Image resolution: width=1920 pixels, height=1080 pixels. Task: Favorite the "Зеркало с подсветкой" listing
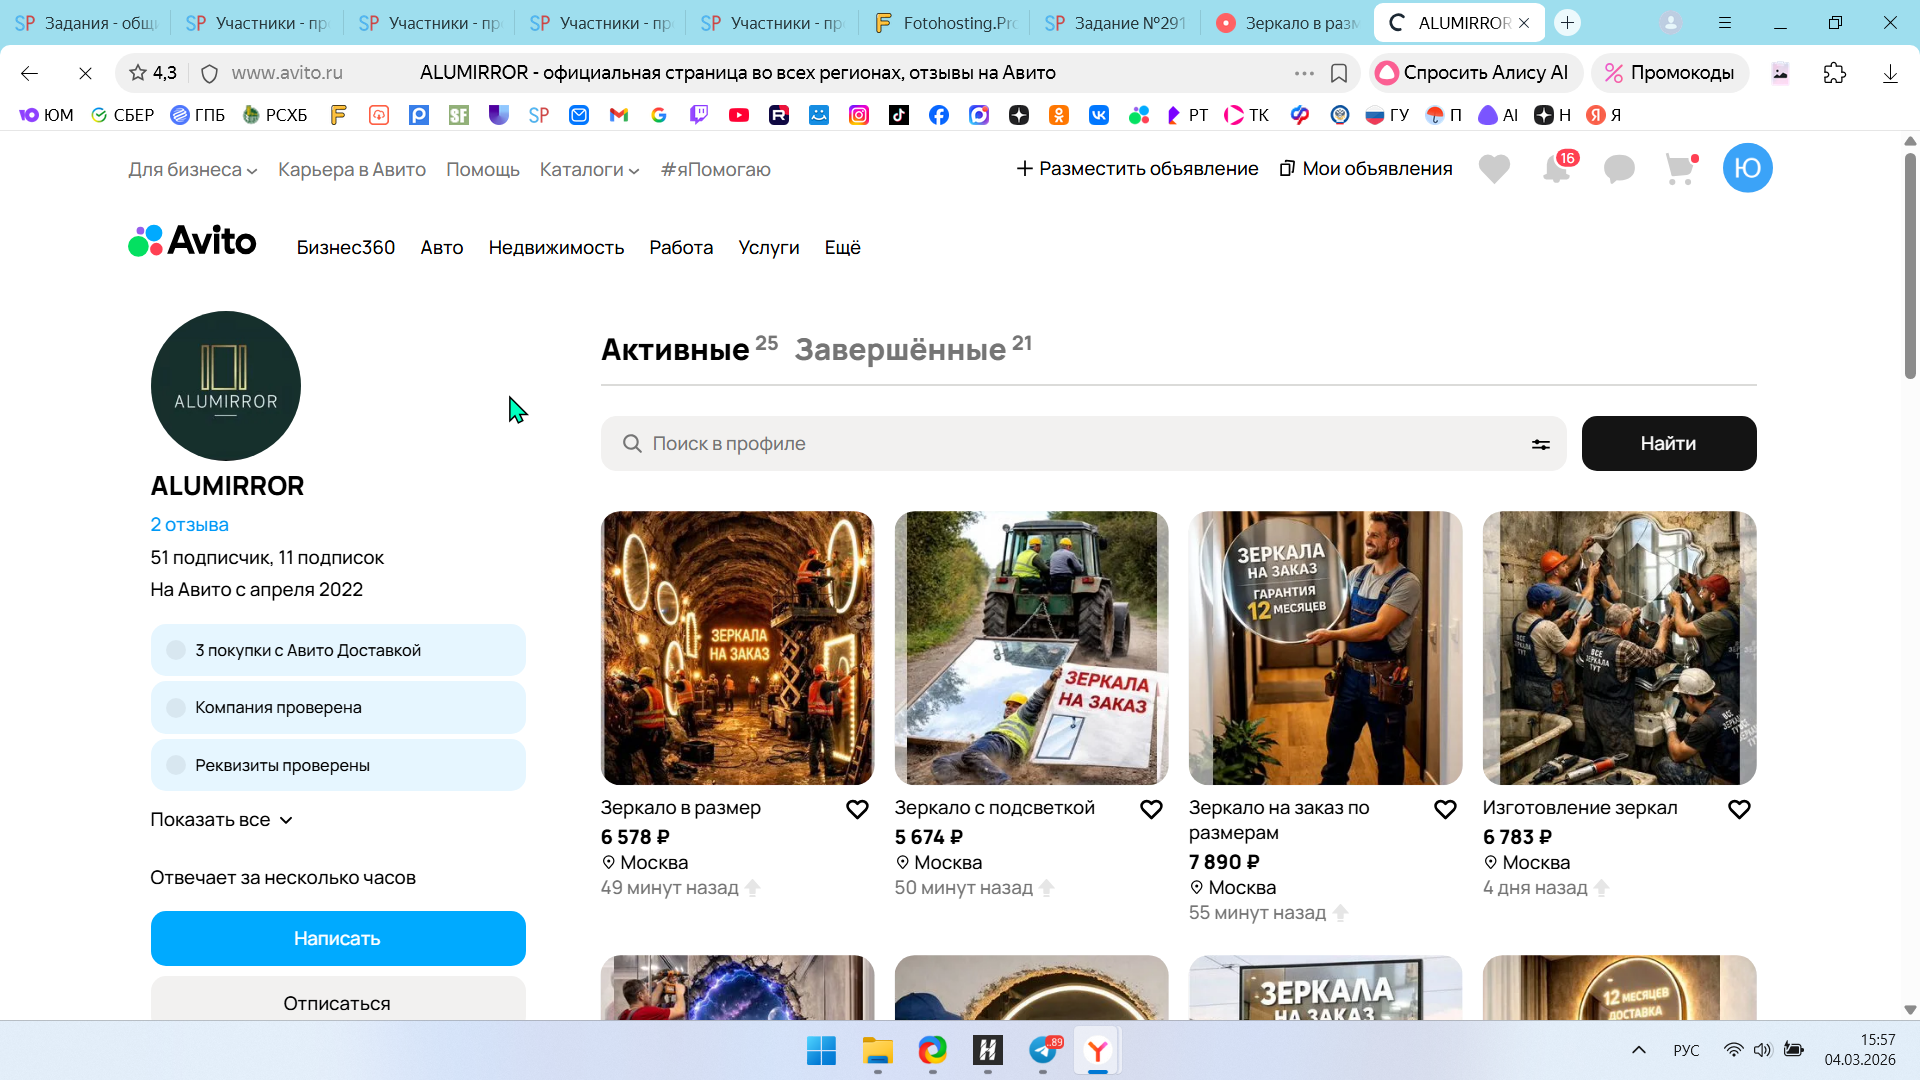(1151, 809)
